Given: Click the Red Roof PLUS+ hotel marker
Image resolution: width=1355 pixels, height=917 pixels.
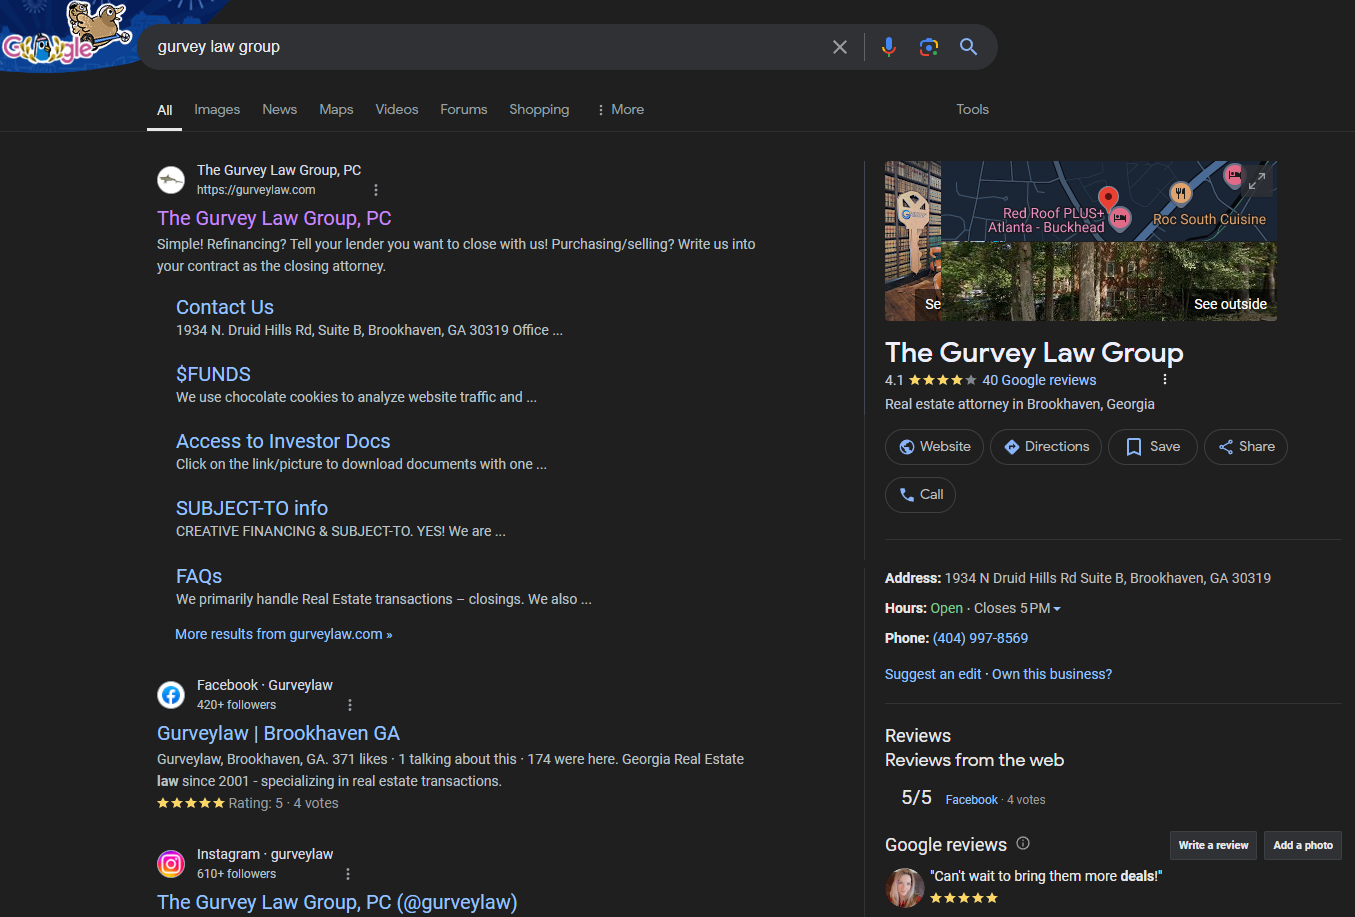Looking at the screenshot, I should click(x=1120, y=218).
